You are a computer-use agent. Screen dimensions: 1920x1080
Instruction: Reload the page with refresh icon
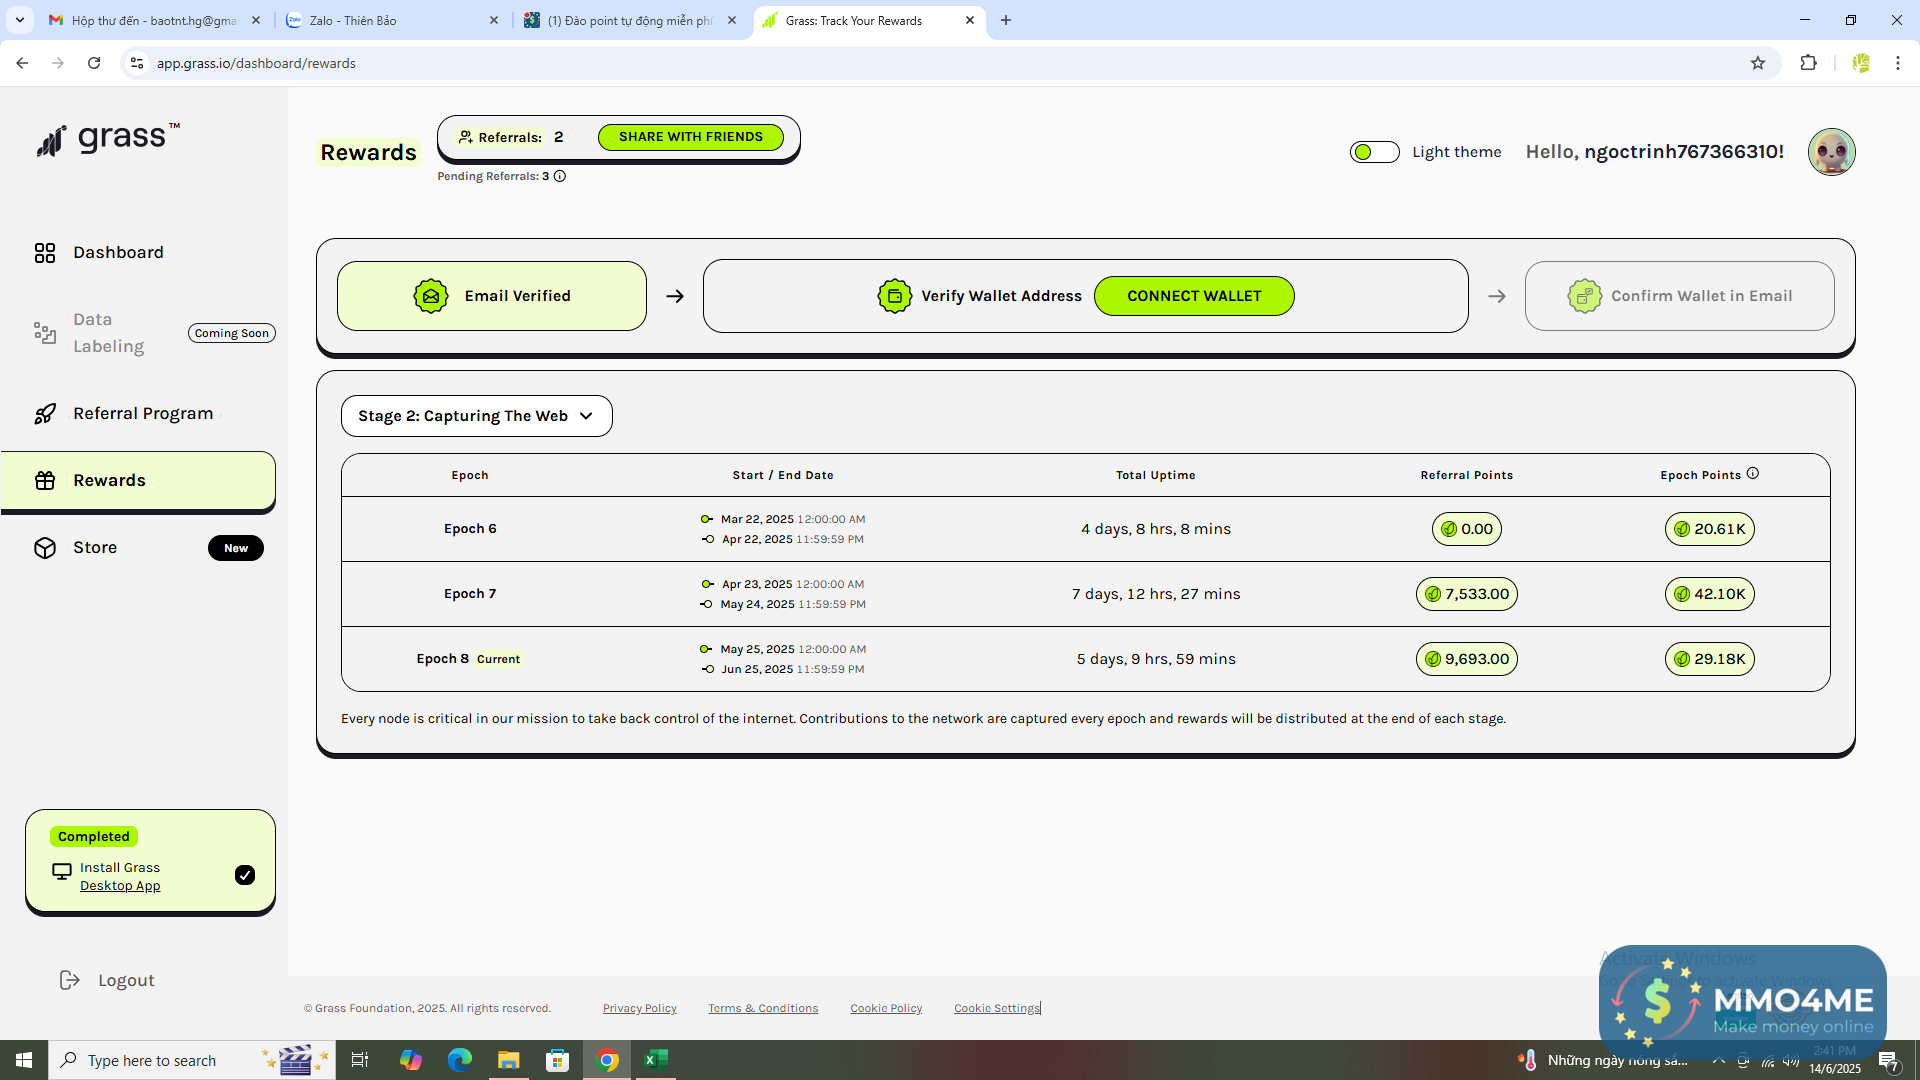pos(94,63)
